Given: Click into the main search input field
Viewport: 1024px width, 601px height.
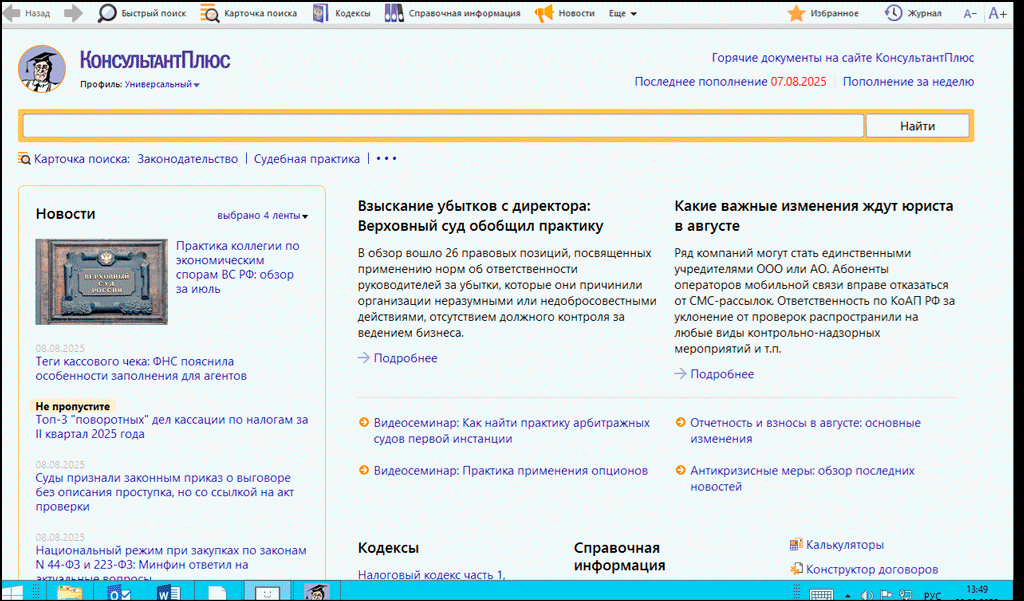Looking at the screenshot, I should [x=443, y=126].
